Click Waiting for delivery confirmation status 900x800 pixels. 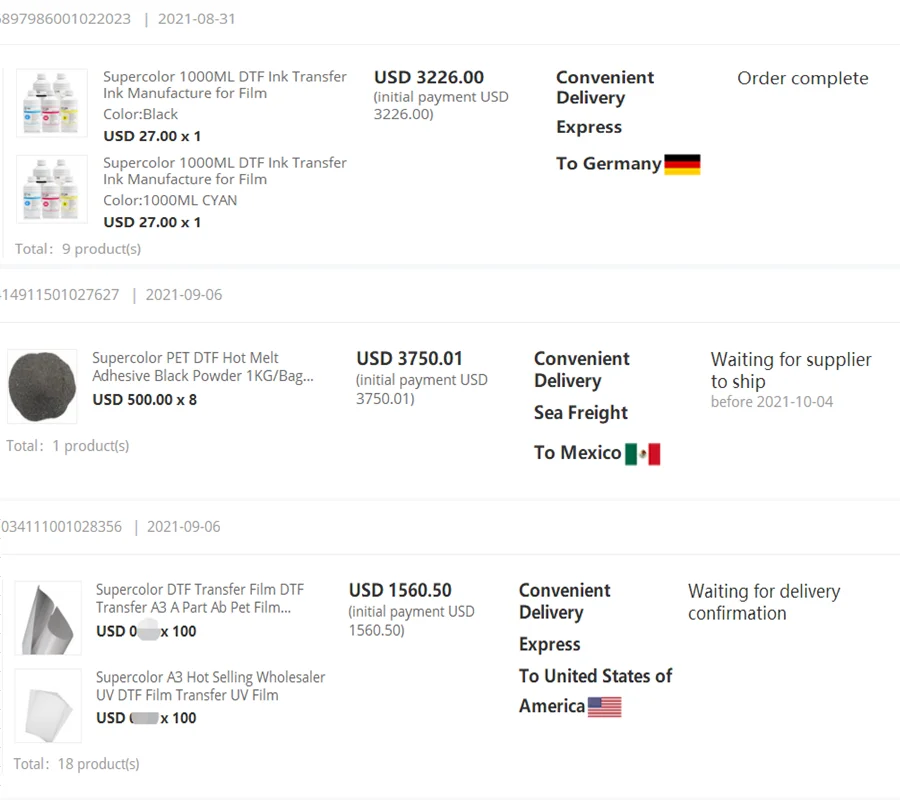click(764, 602)
